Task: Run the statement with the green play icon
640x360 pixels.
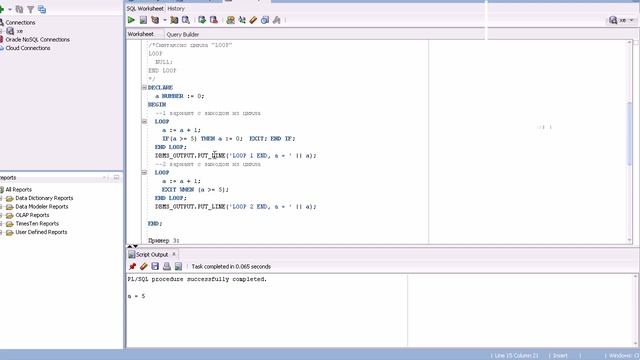Action: pyautogui.click(x=131, y=20)
